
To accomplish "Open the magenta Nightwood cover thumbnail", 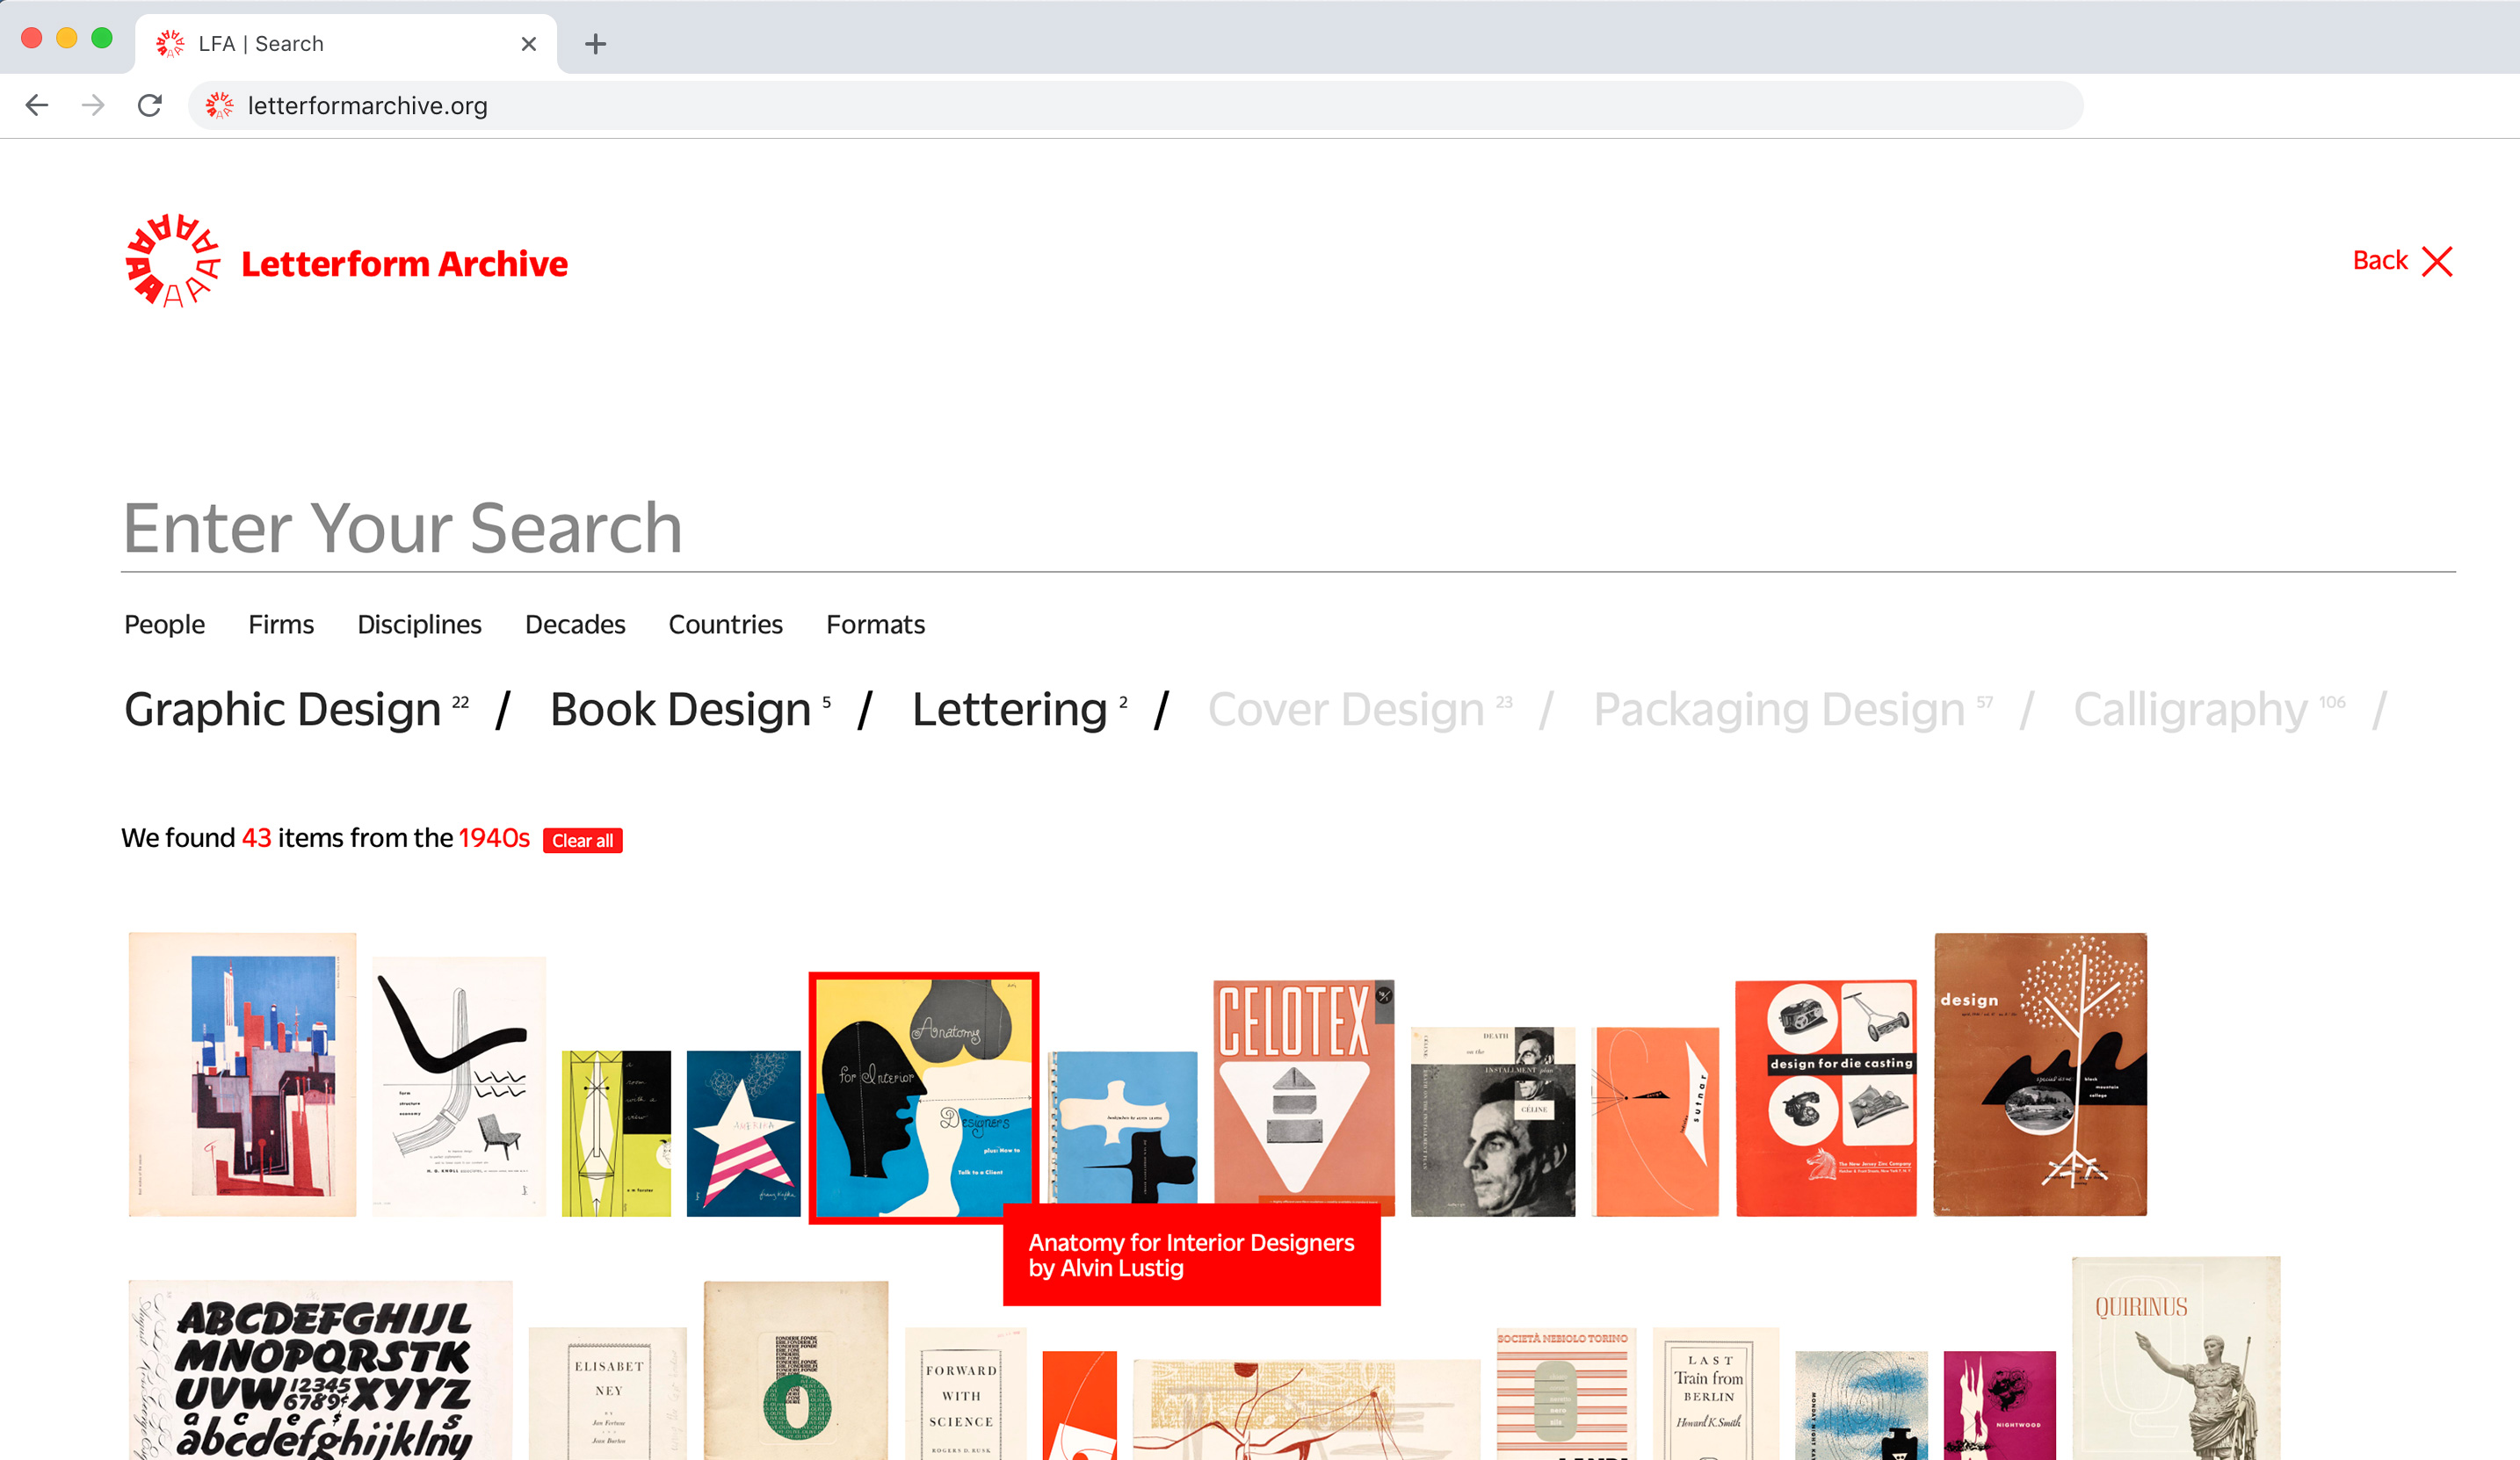I will point(1999,1405).
